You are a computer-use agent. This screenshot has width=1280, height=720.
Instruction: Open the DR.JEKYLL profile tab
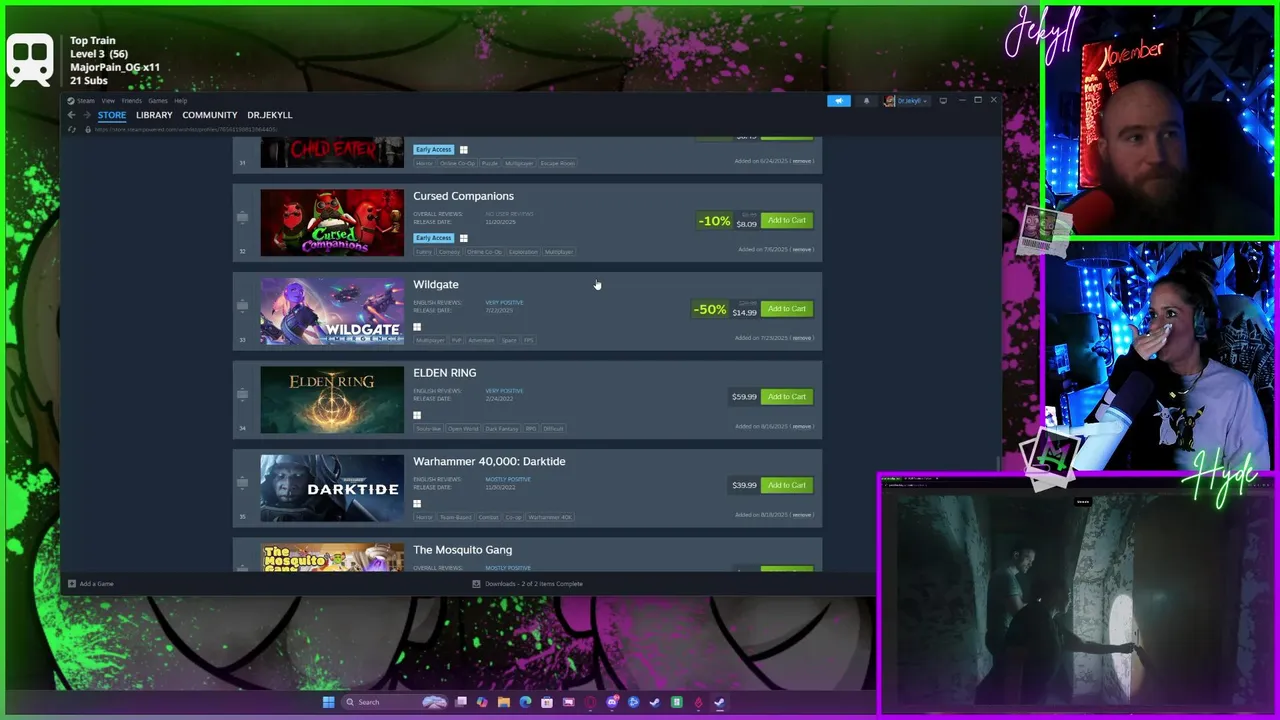270,115
